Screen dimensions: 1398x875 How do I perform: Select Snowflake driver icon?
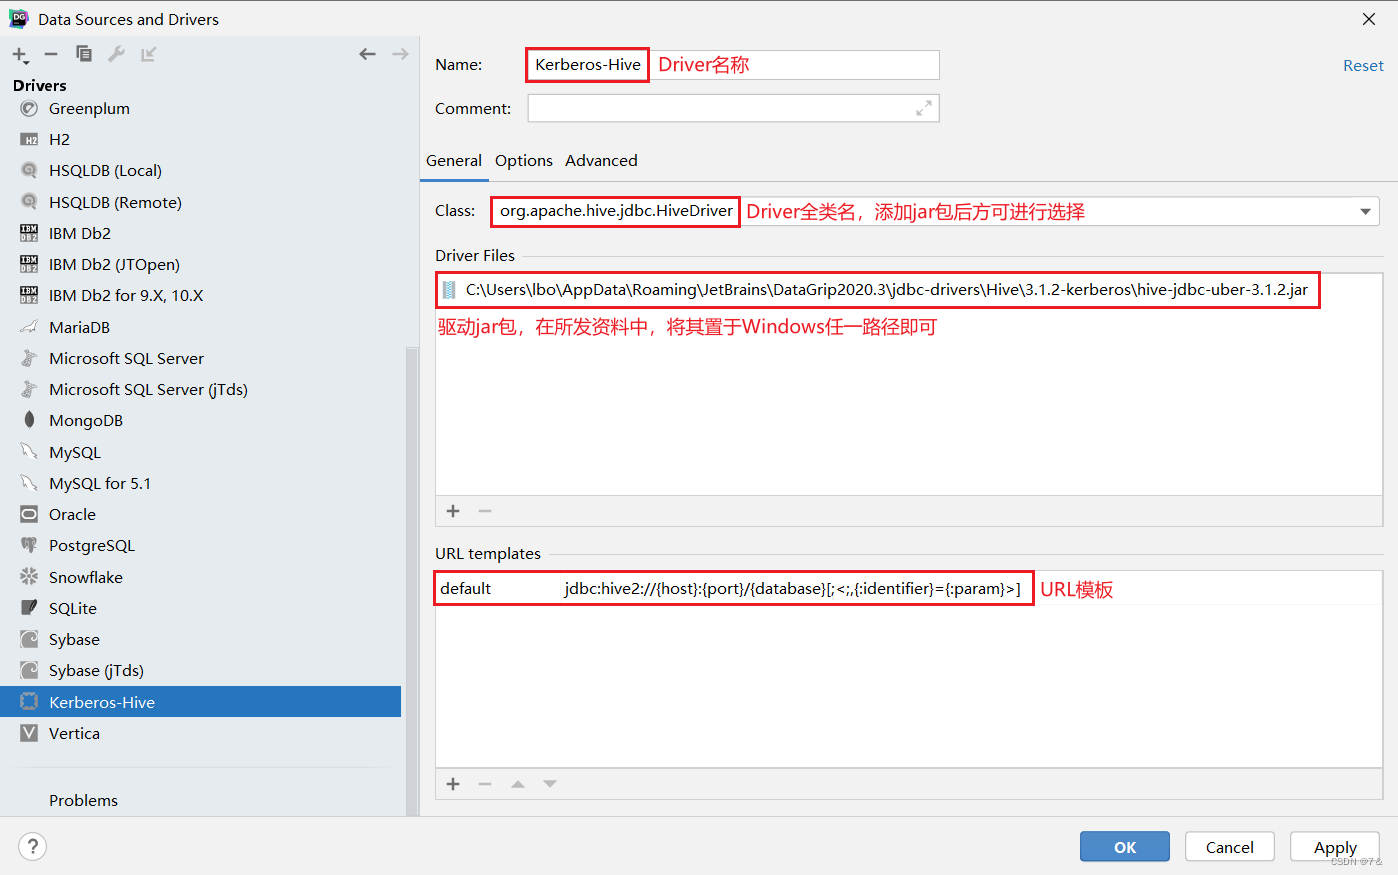29,577
